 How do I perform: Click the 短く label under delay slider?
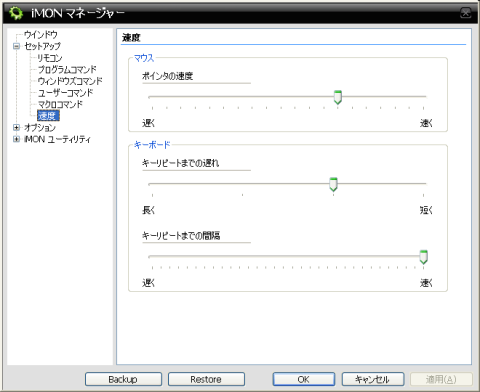tap(426, 210)
